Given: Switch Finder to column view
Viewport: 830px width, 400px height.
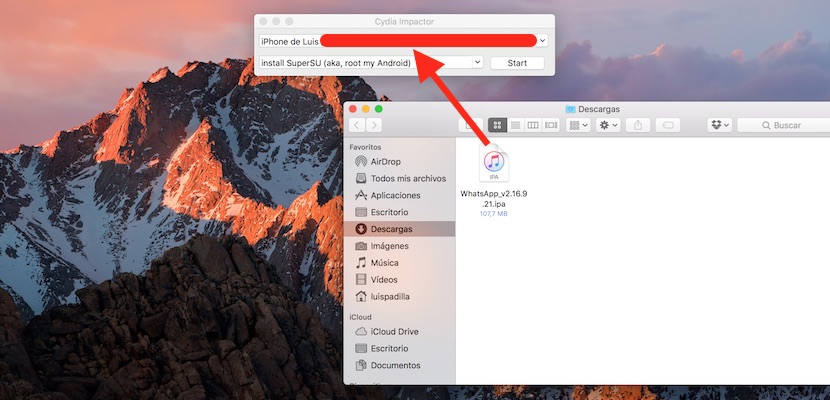Looking at the screenshot, I should [x=533, y=125].
